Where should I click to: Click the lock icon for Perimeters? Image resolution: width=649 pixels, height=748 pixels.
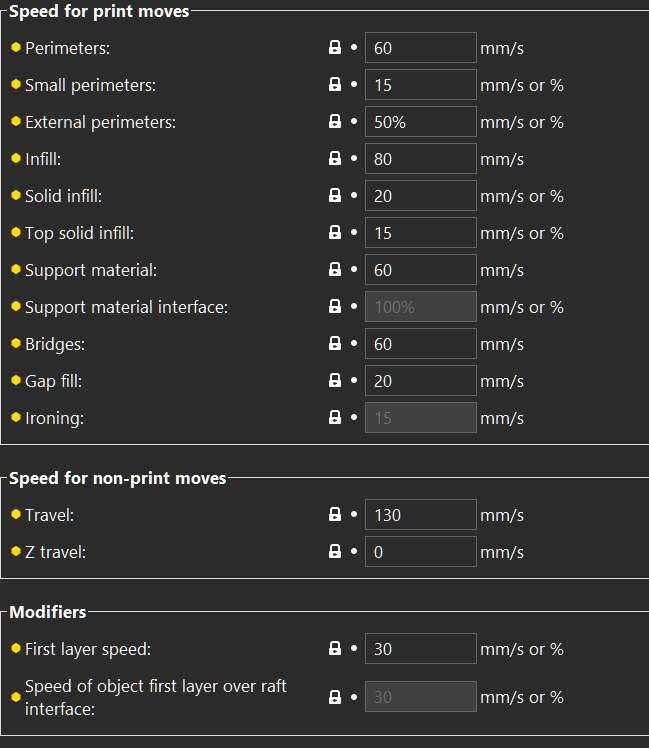coord(335,47)
